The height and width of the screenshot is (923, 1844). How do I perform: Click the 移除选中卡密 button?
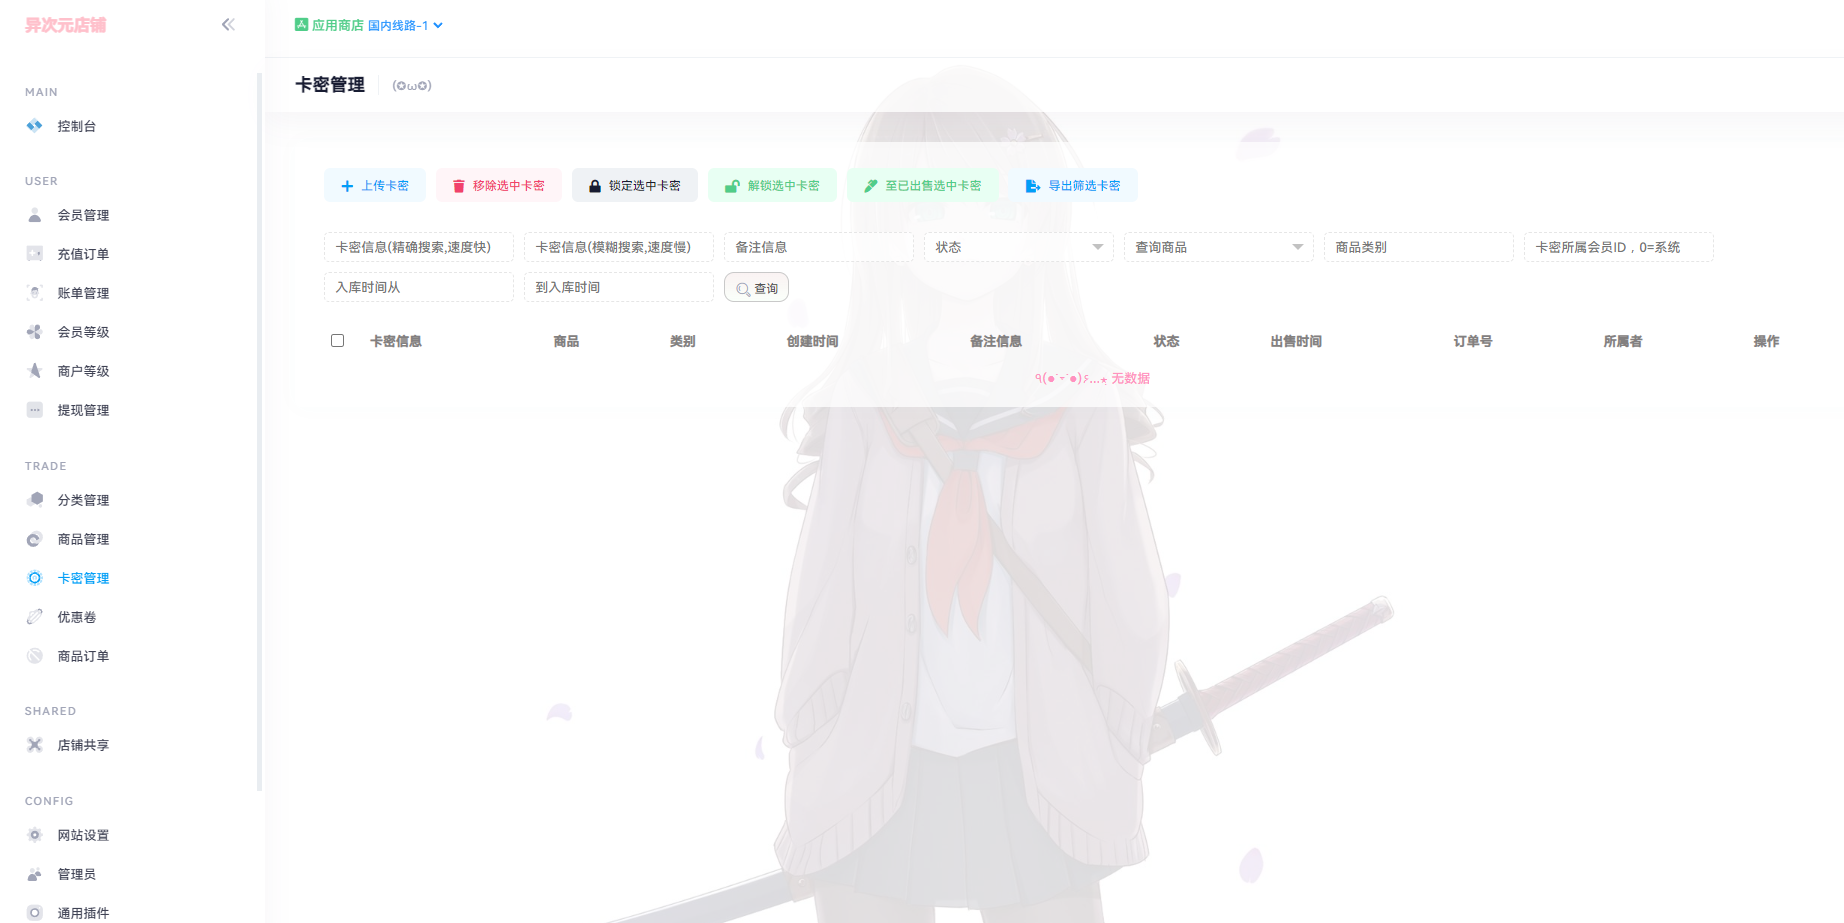pyautogui.click(x=499, y=186)
